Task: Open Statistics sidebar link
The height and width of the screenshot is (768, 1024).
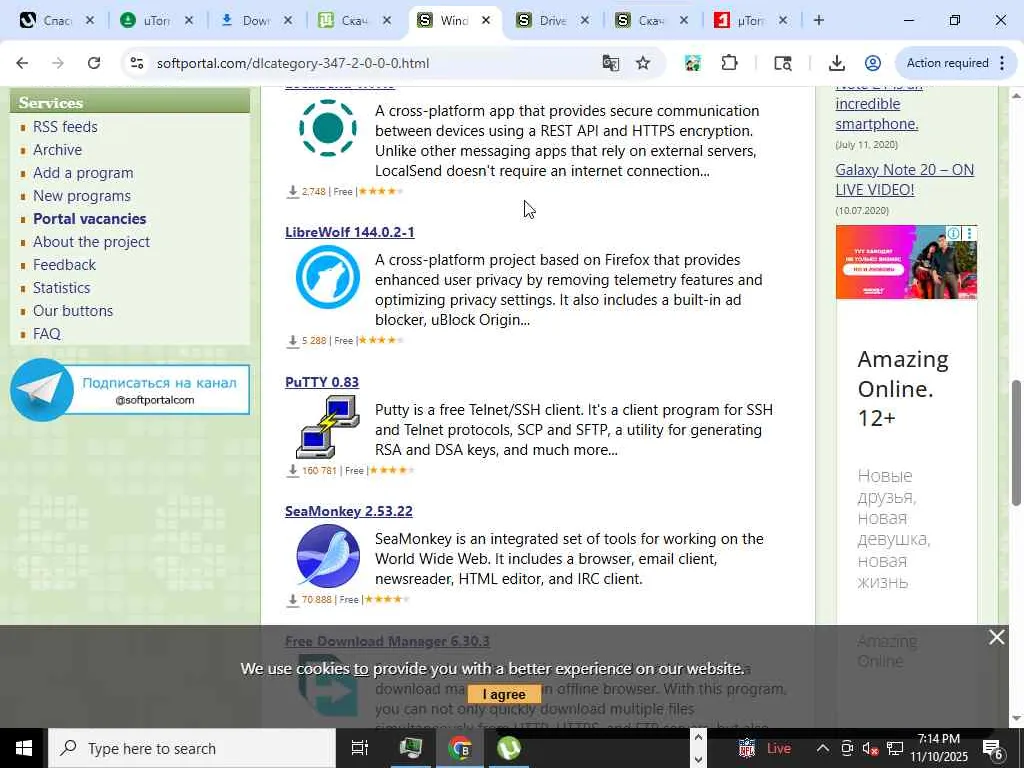Action: click(x=61, y=287)
